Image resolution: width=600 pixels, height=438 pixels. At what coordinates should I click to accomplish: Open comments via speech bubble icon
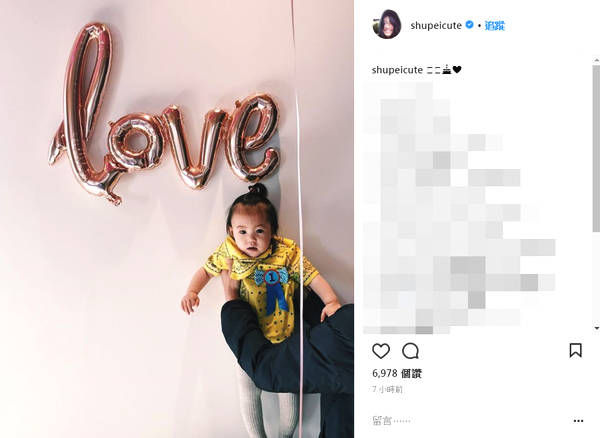(411, 351)
